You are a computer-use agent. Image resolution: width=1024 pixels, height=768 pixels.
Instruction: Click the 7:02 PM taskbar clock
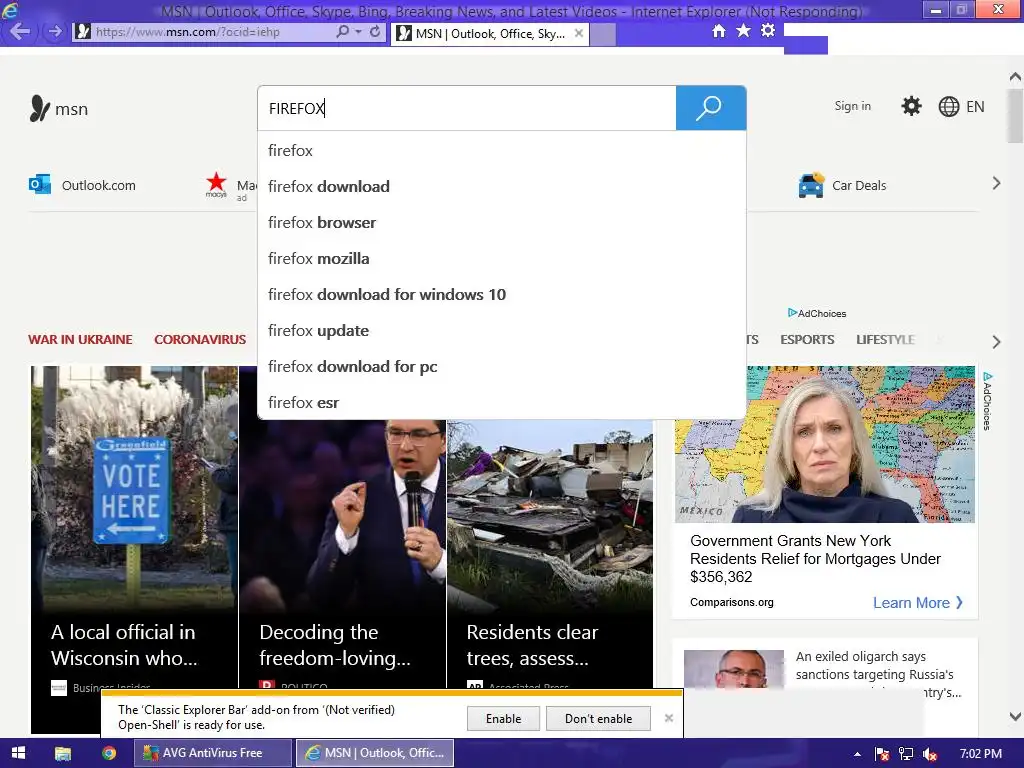980,754
